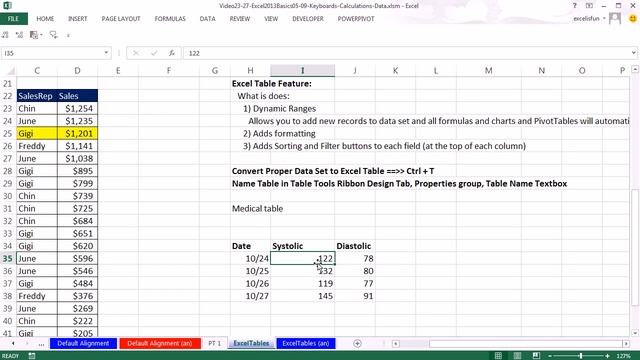Click the hidden sheets ellipsis button
The height and width of the screenshot is (360, 640).
click(x=41, y=344)
